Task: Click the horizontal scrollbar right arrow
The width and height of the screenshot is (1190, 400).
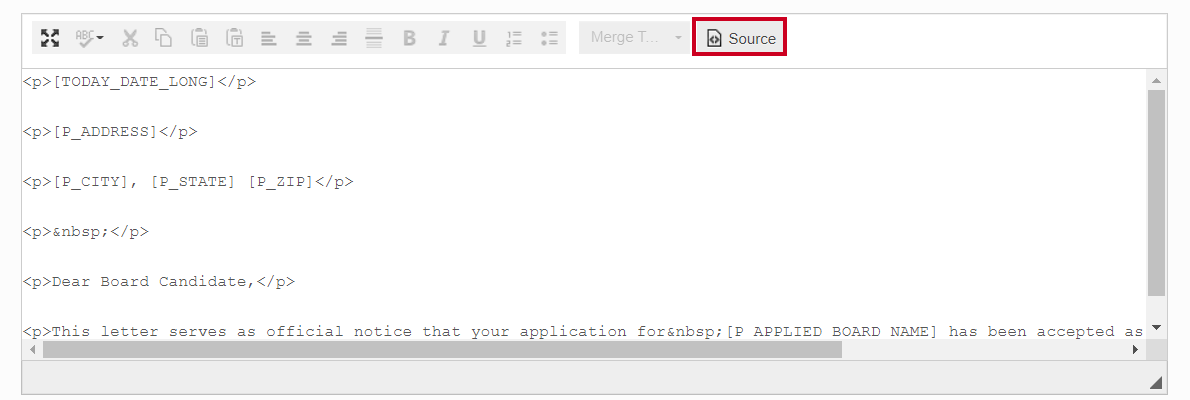Action: (x=1135, y=349)
